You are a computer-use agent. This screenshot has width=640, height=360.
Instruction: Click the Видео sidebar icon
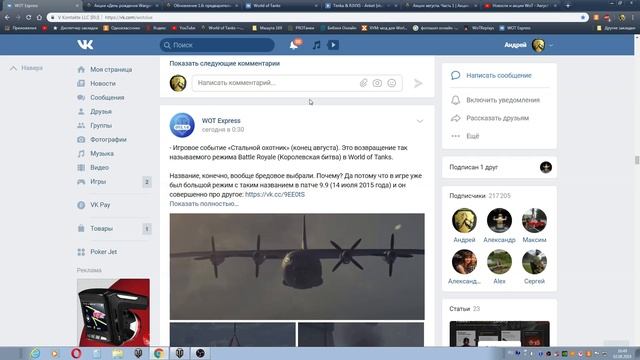point(81,167)
